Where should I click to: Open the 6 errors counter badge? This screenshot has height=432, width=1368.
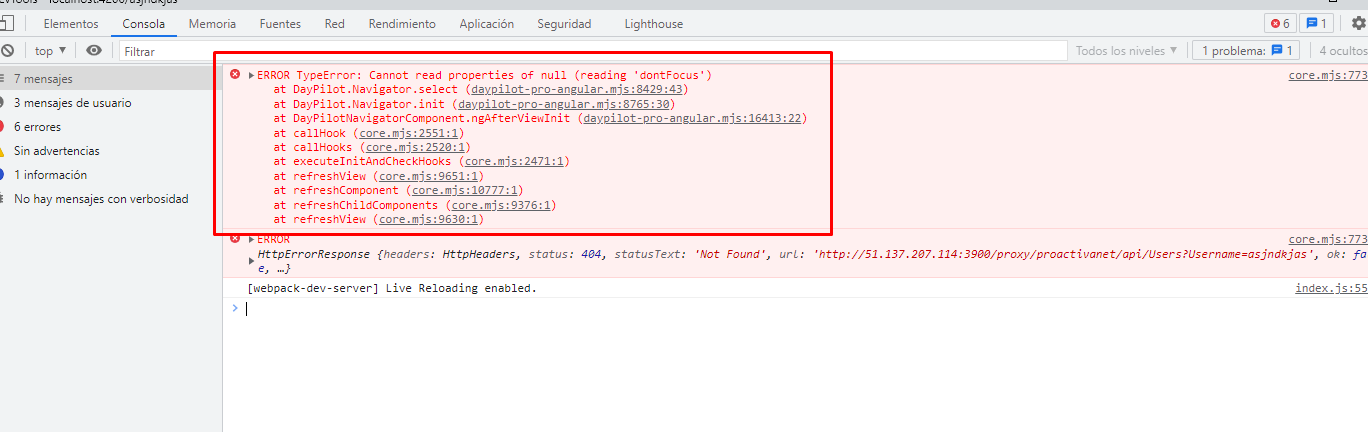click(1279, 23)
